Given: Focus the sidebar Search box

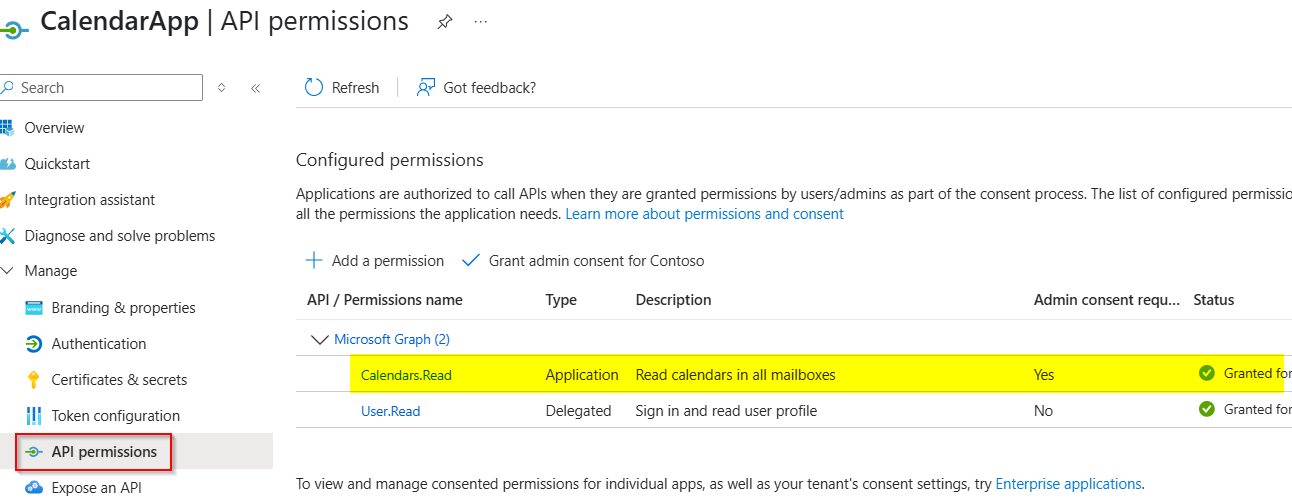Looking at the screenshot, I should [101, 88].
